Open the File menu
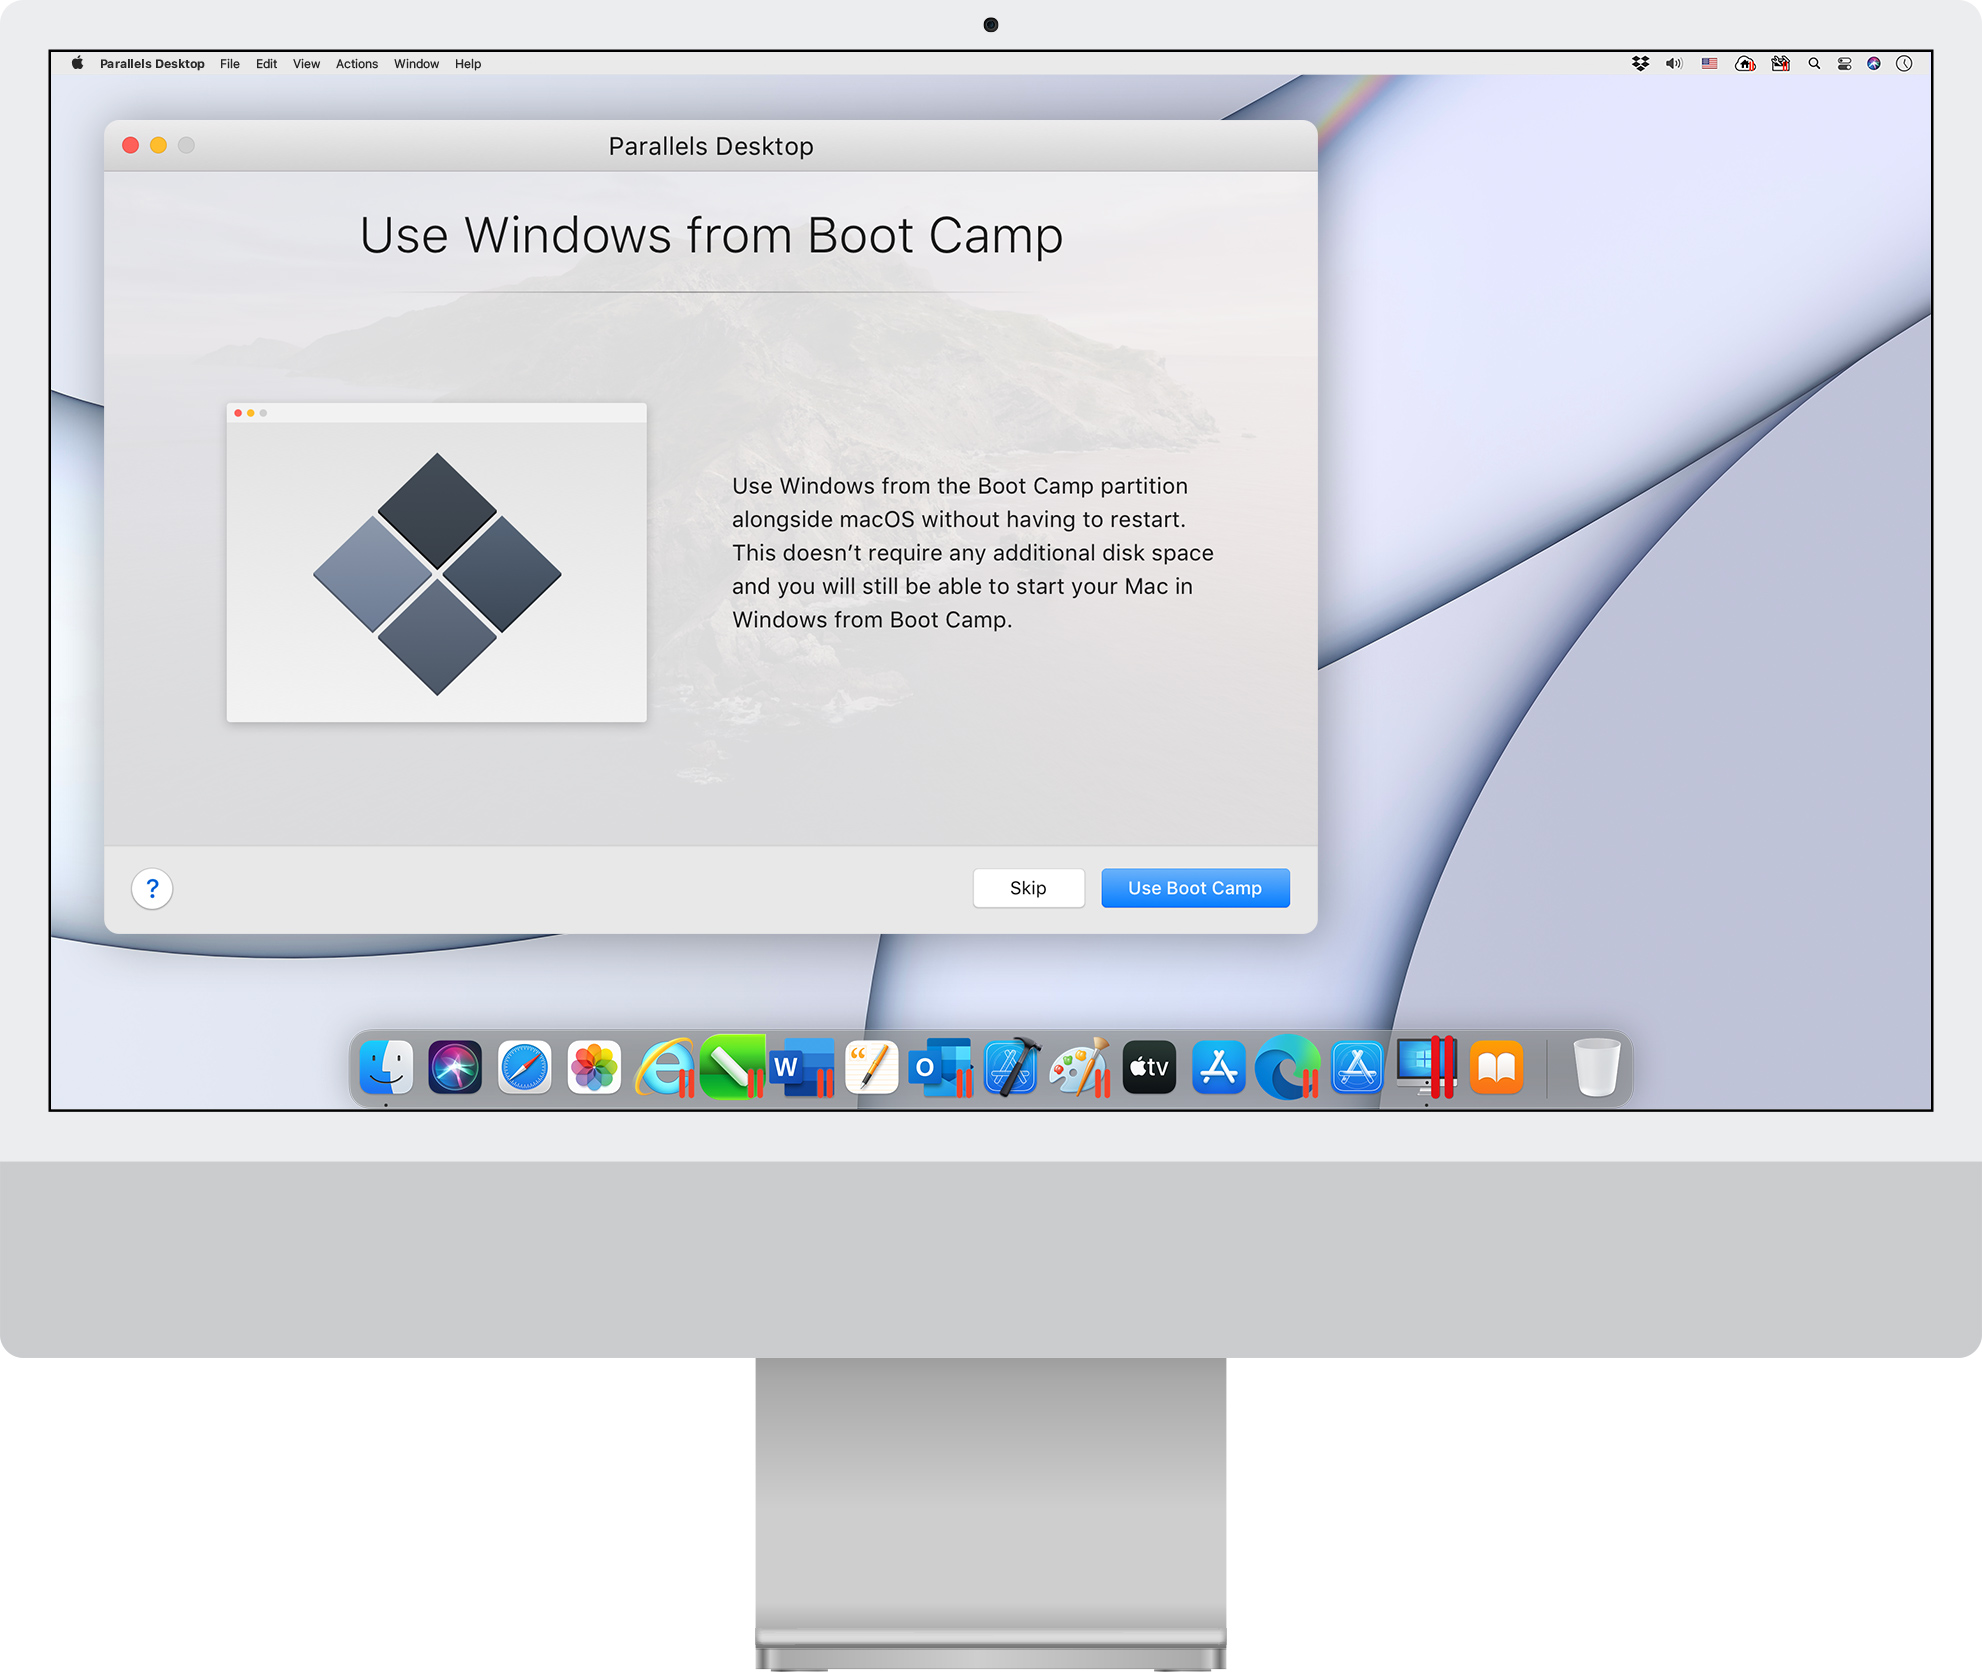The width and height of the screenshot is (1982, 1672). [x=230, y=63]
